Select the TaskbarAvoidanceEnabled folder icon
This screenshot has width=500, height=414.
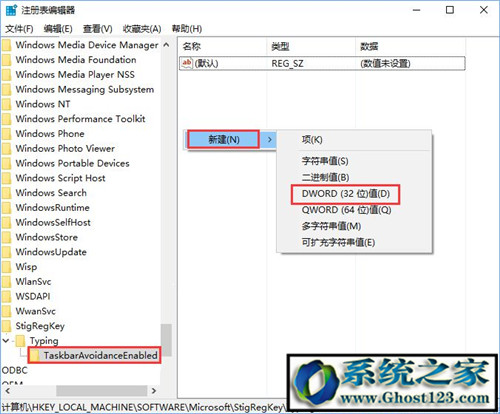(34, 356)
